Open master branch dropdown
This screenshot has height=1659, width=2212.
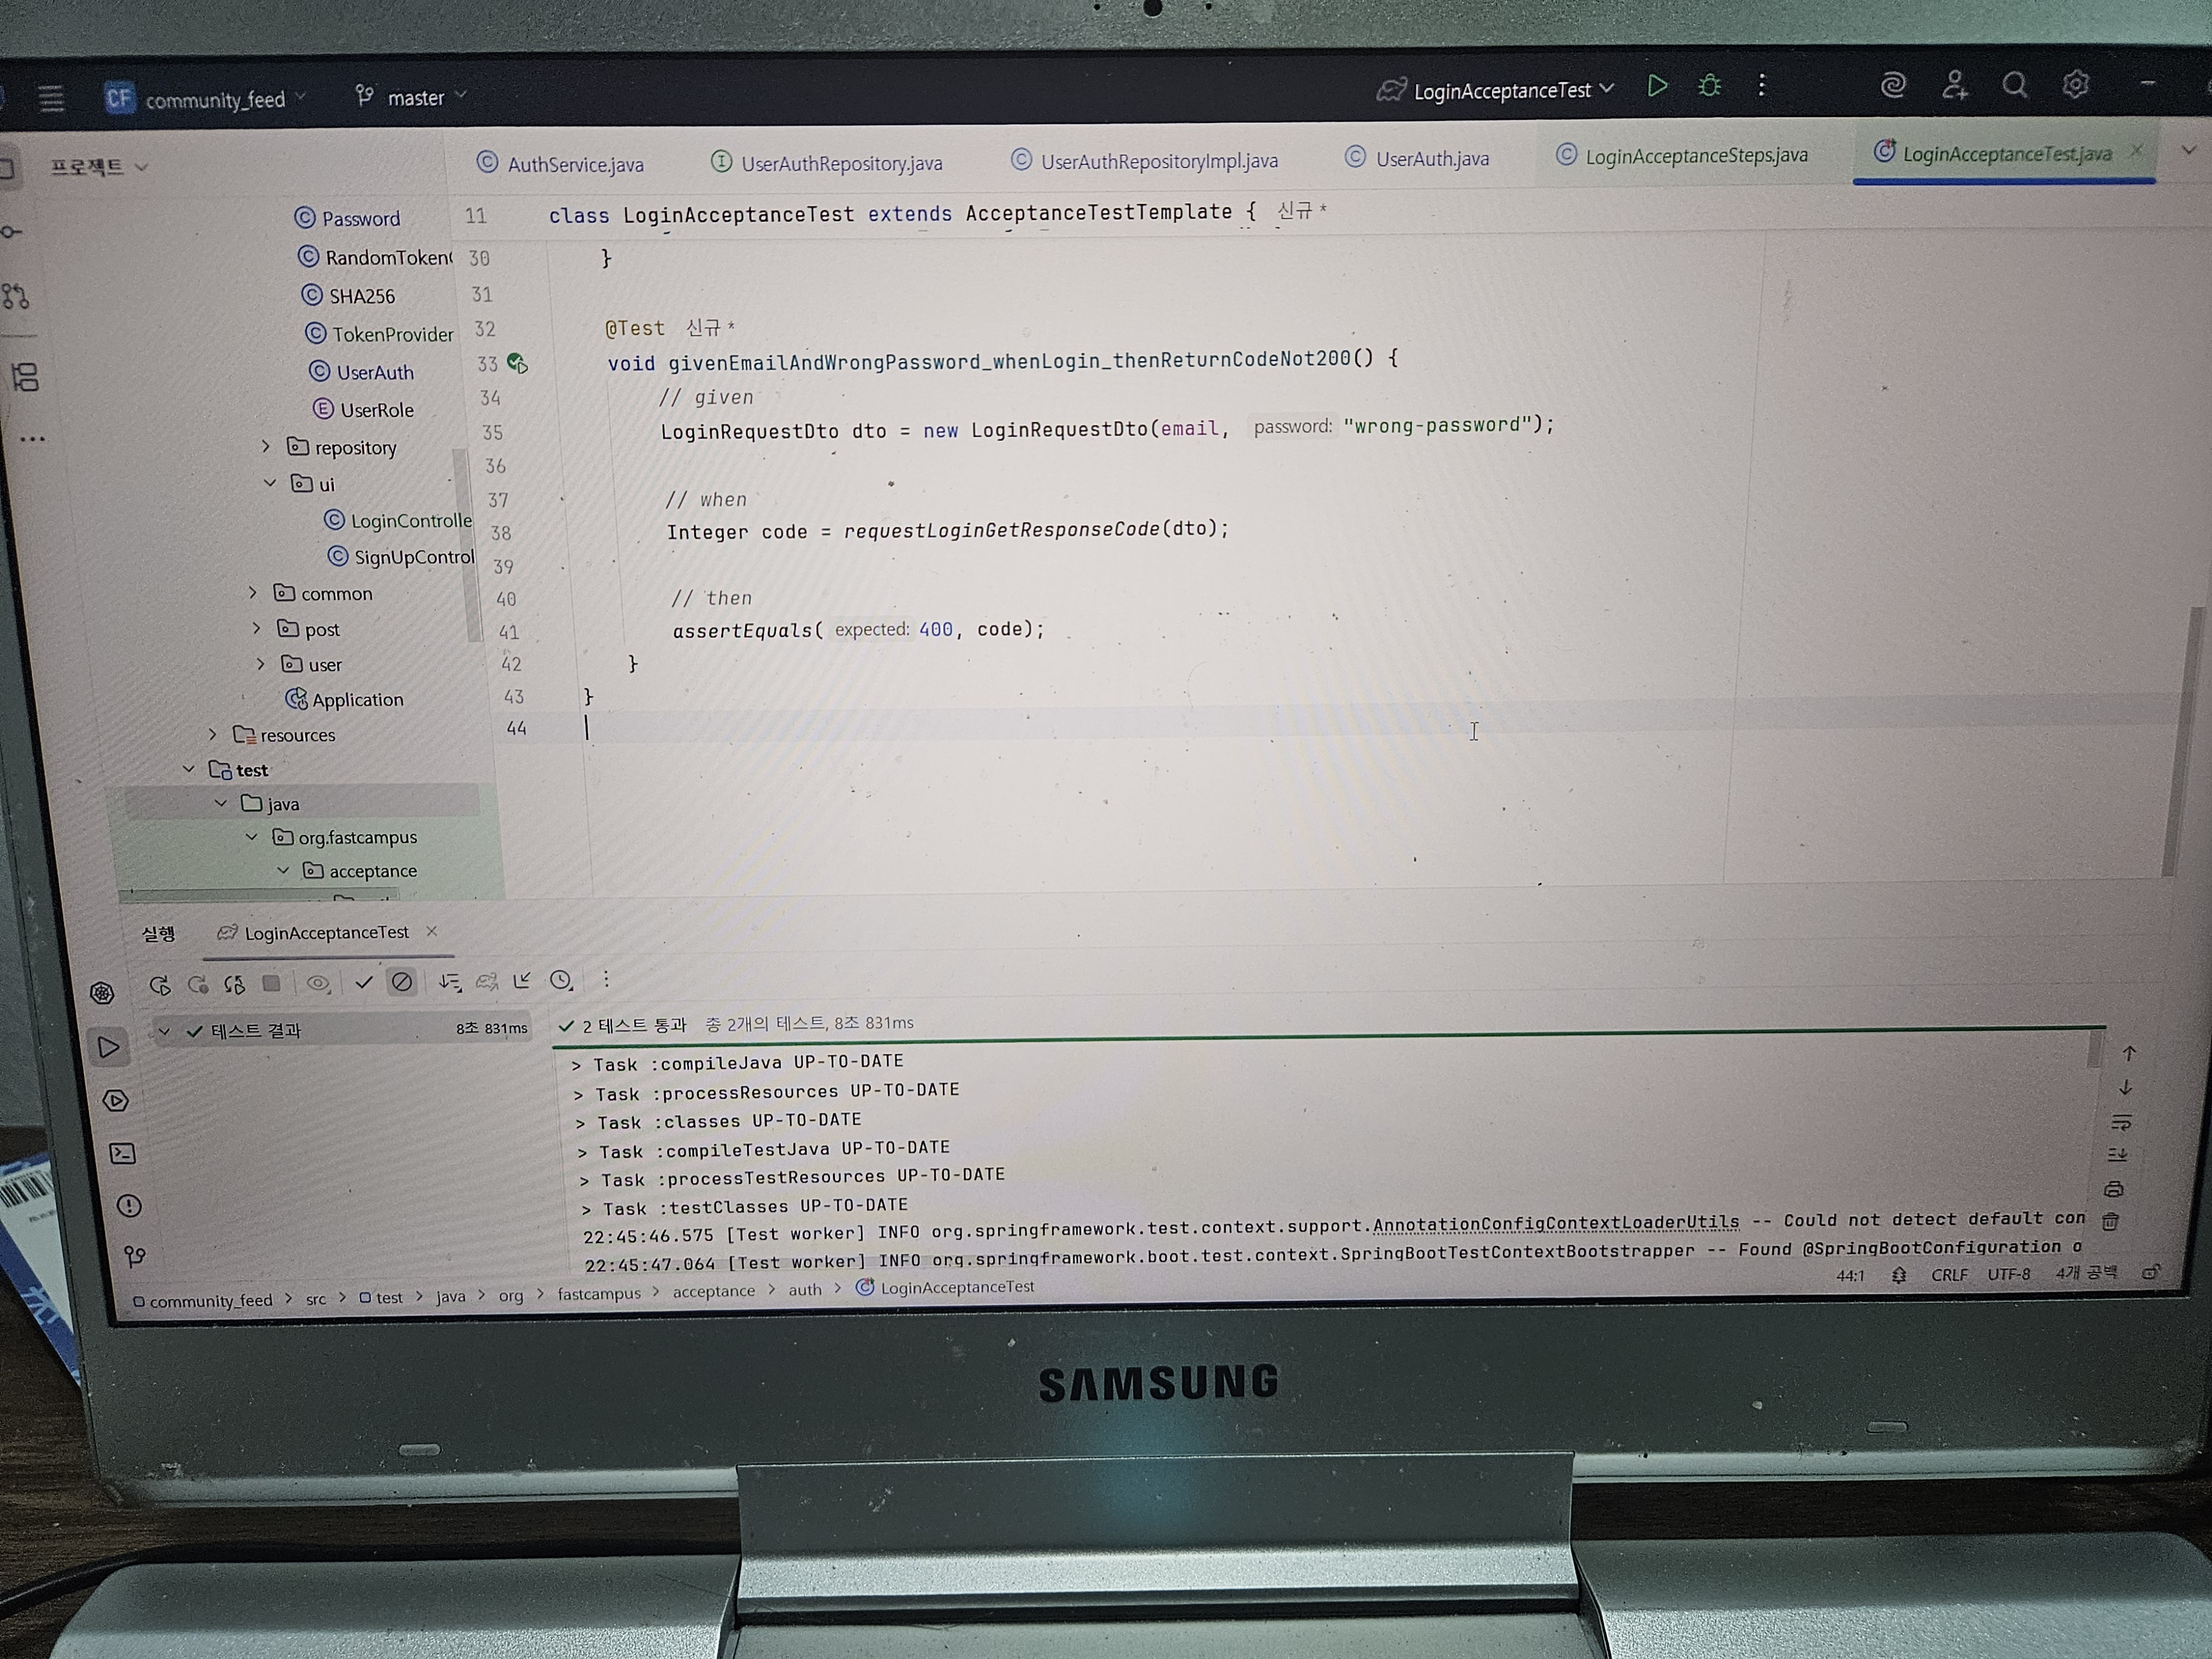point(411,97)
